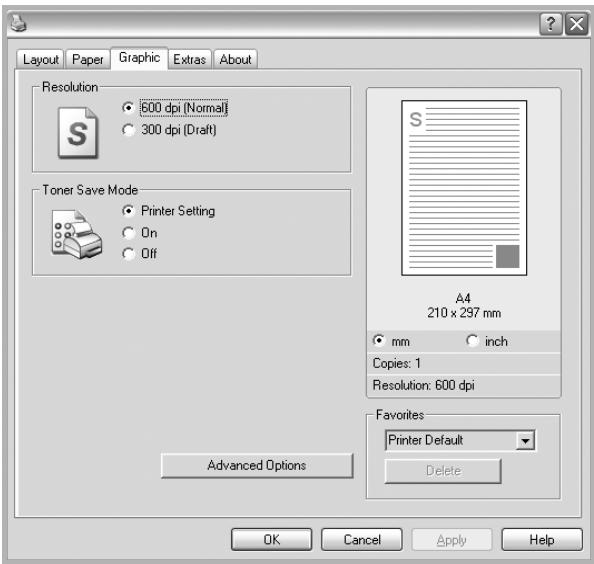
Task: Click the Apply button
Action: [452, 540]
